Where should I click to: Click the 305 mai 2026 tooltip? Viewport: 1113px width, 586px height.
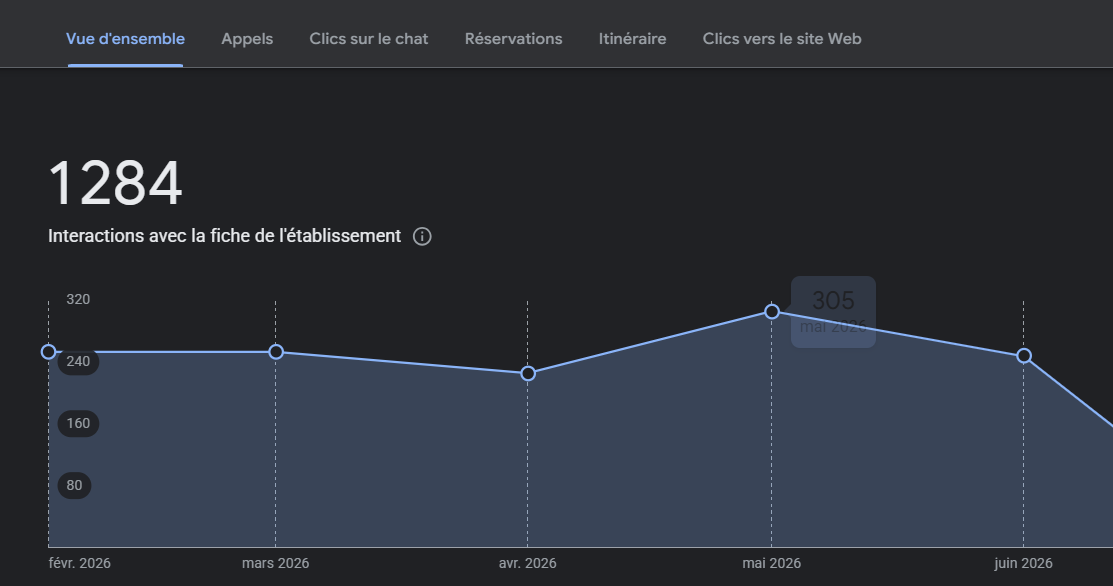pyautogui.click(x=833, y=312)
